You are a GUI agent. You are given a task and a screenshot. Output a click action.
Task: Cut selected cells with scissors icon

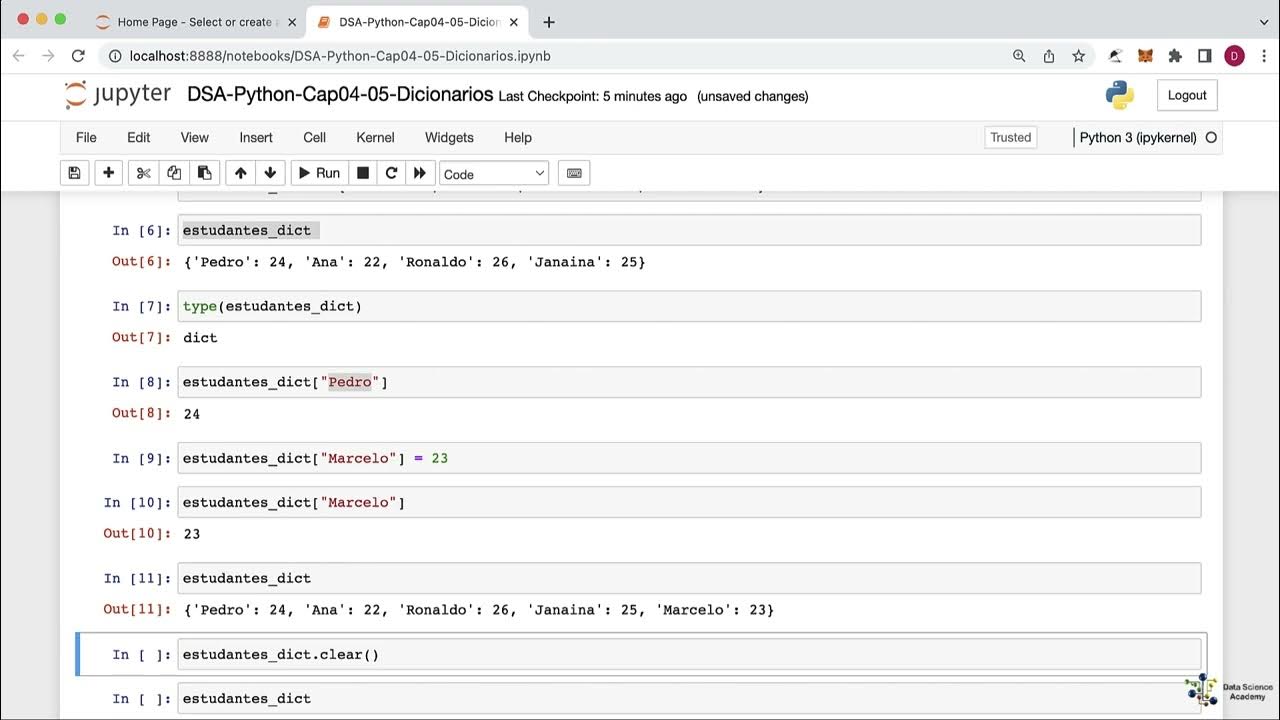click(144, 173)
